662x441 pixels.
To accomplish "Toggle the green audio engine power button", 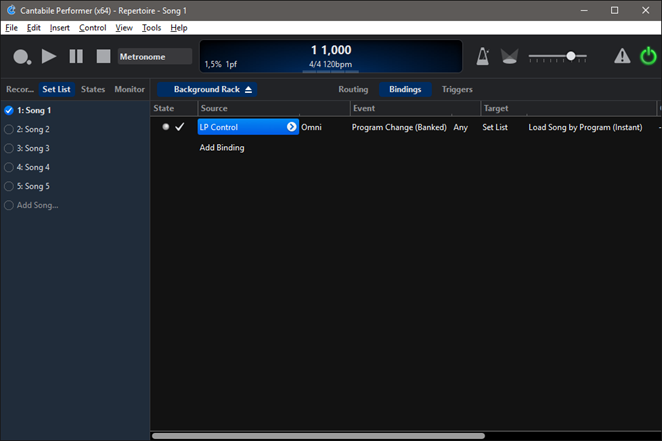I will pyautogui.click(x=648, y=56).
